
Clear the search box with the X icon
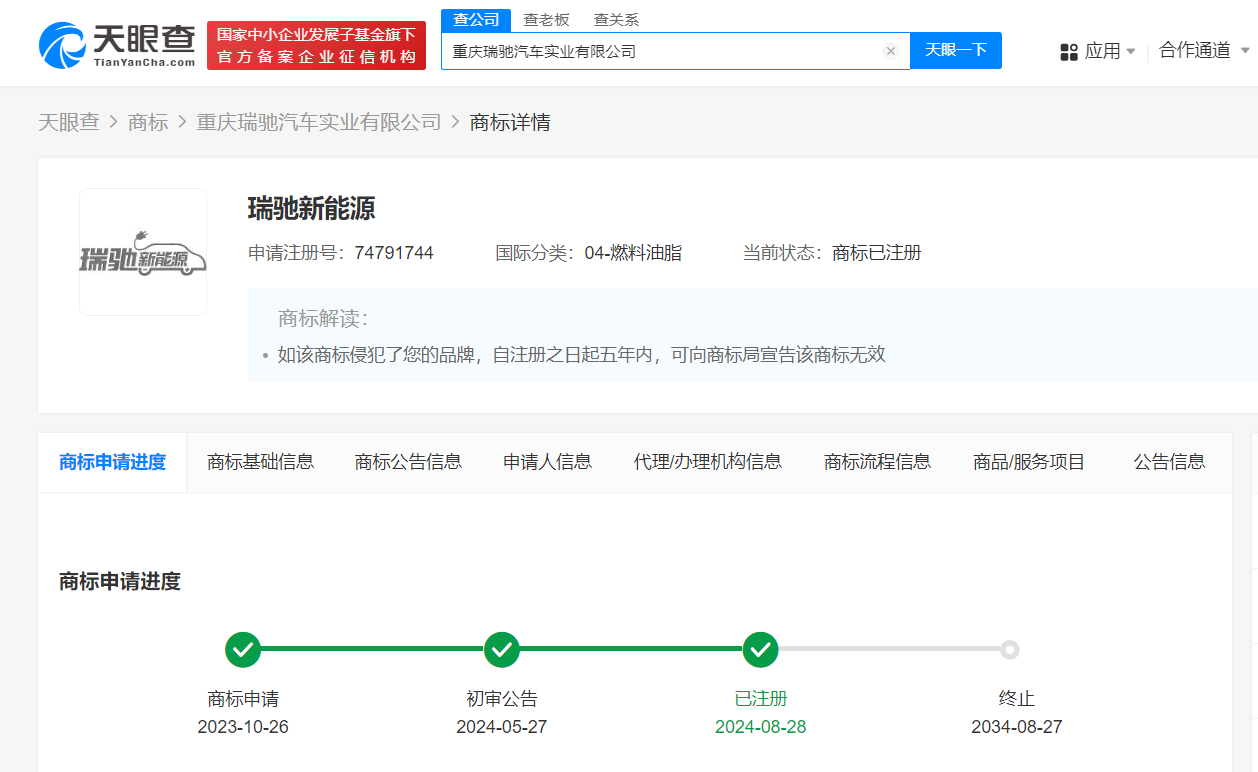point(890,51)
